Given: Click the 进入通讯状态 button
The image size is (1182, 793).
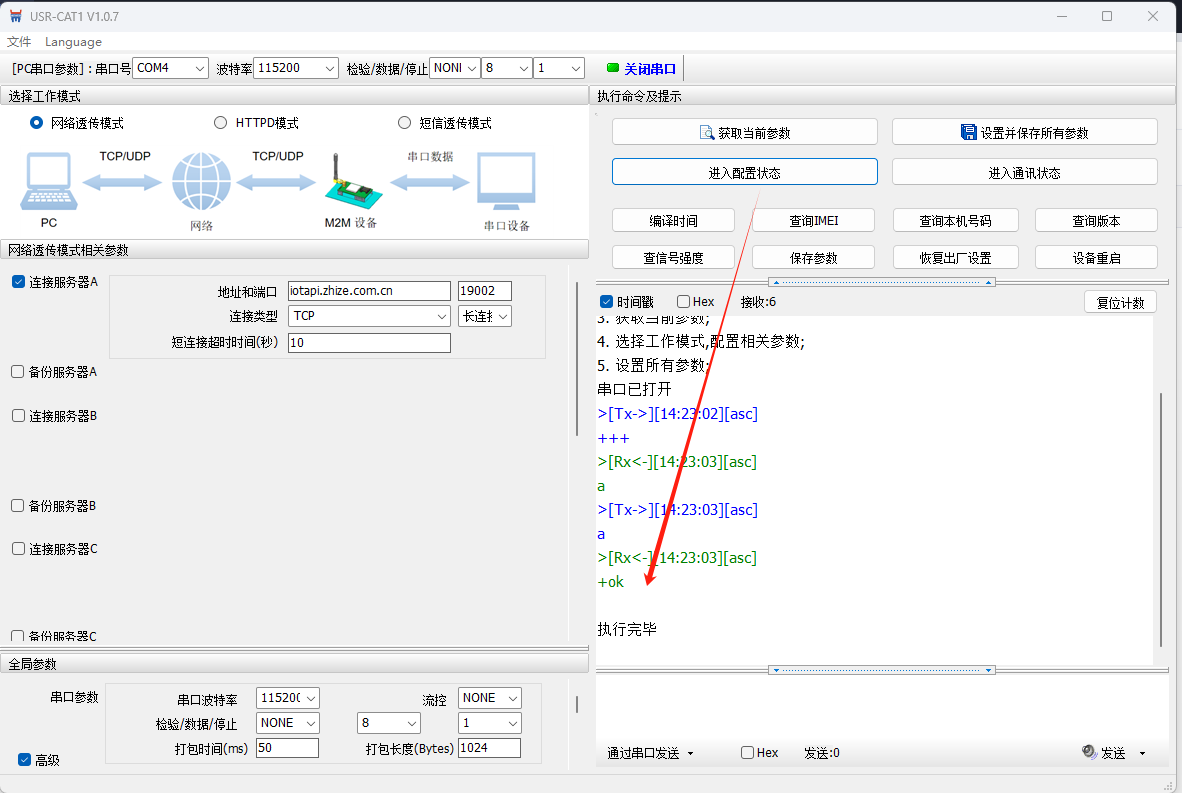Looking at the screenshot, I should pos(1024,172).
